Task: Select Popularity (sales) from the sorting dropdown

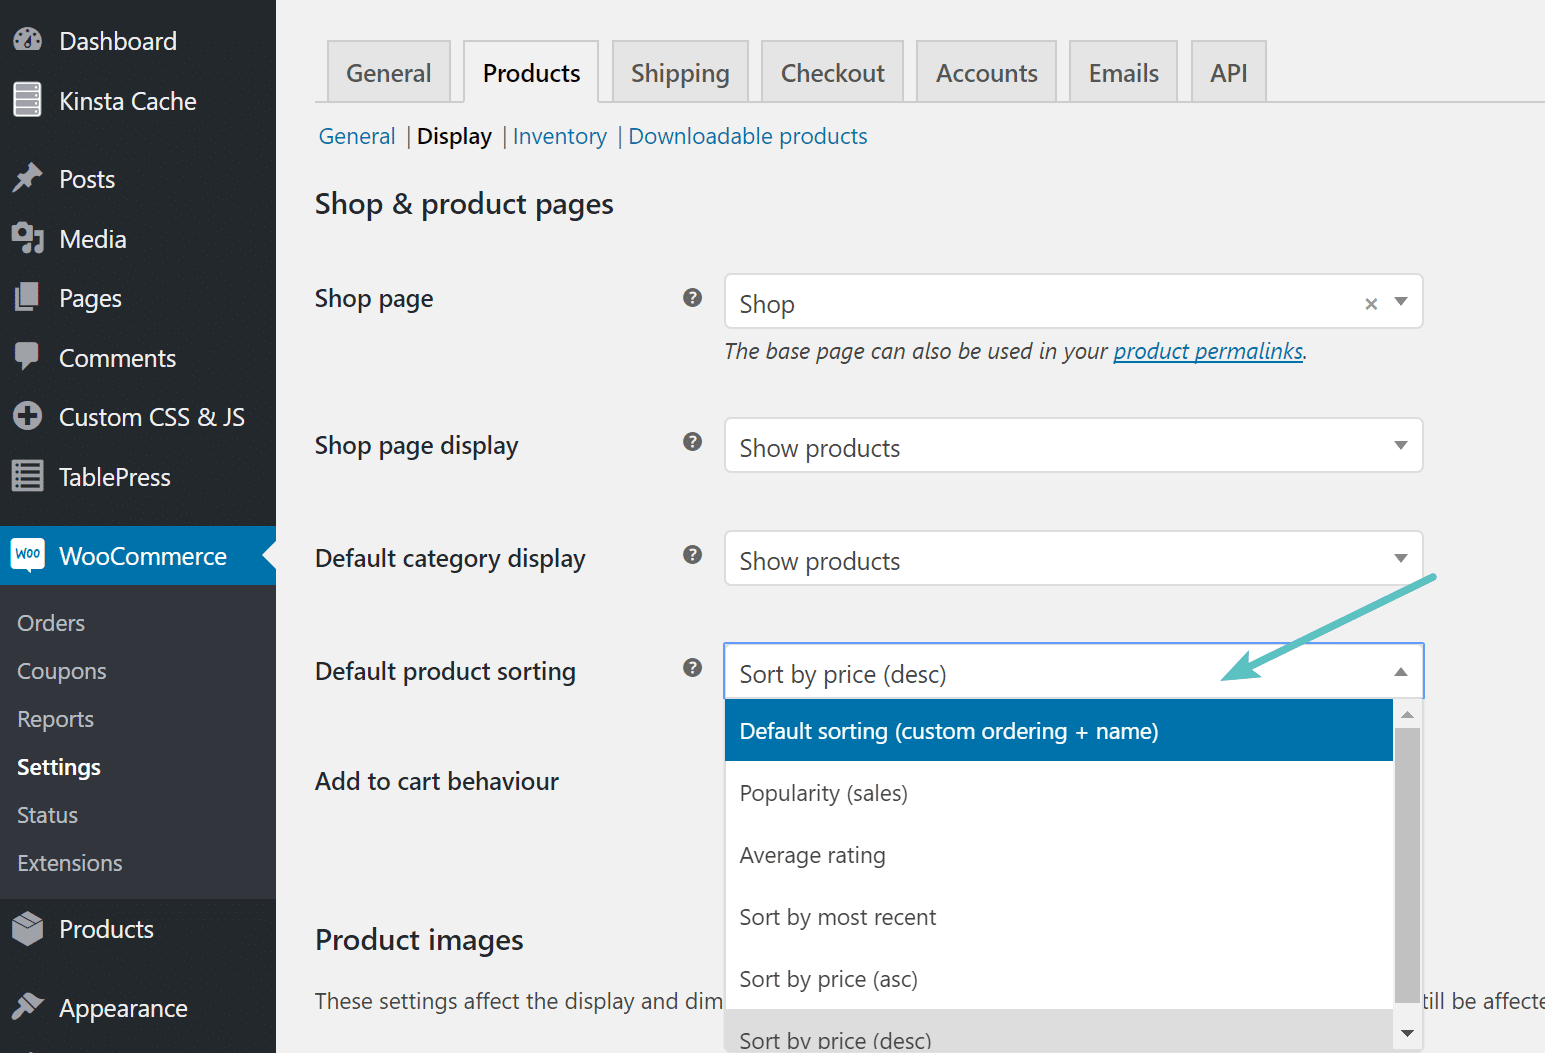Action: (823, 792)
